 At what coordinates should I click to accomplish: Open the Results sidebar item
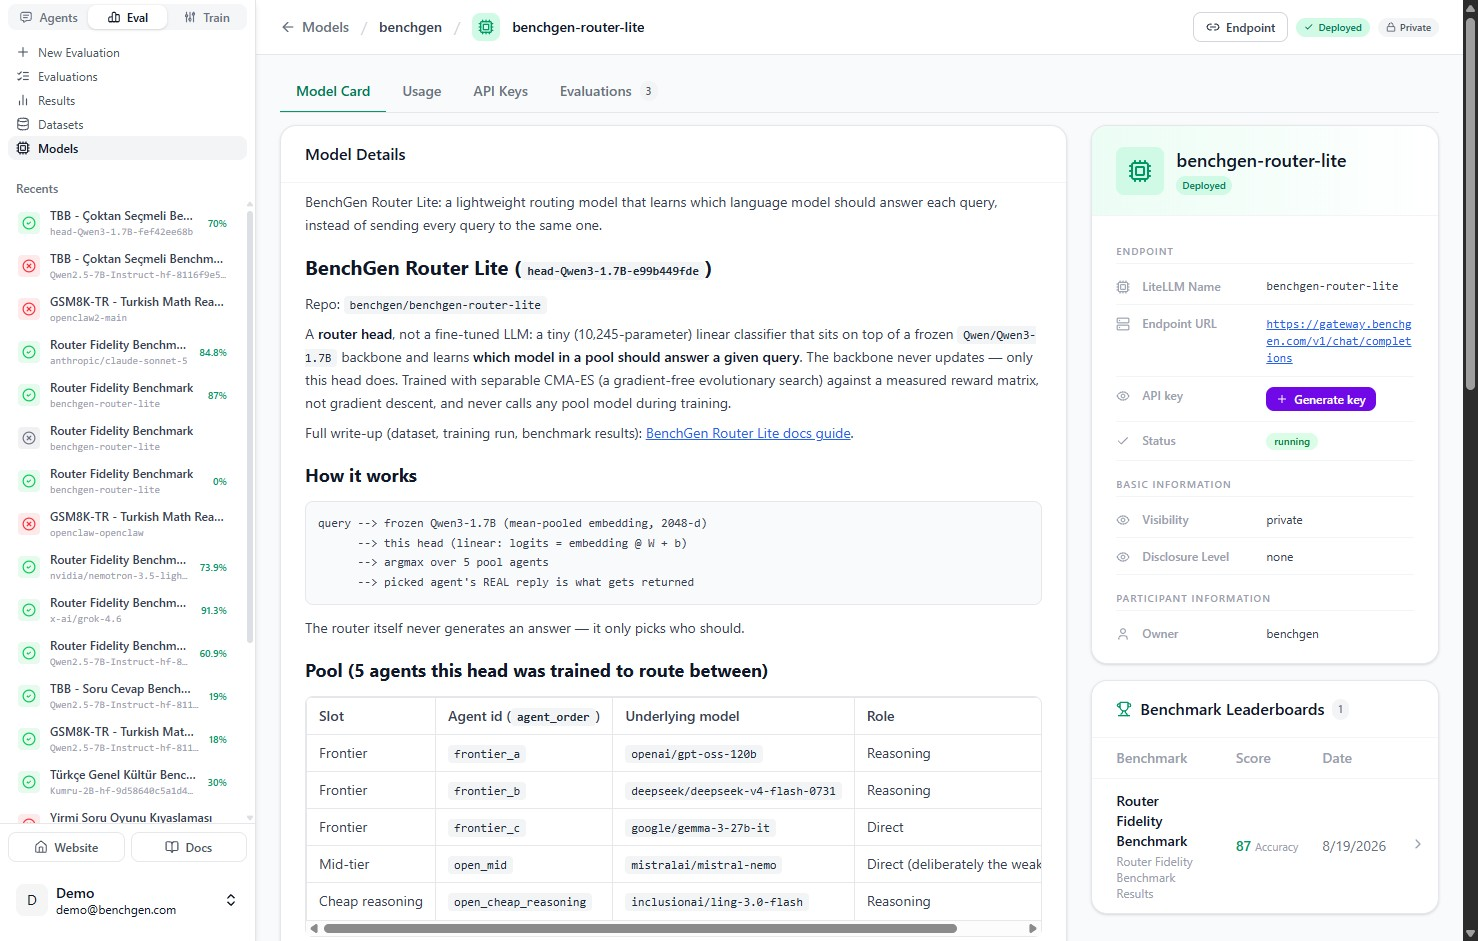point(127,100)
